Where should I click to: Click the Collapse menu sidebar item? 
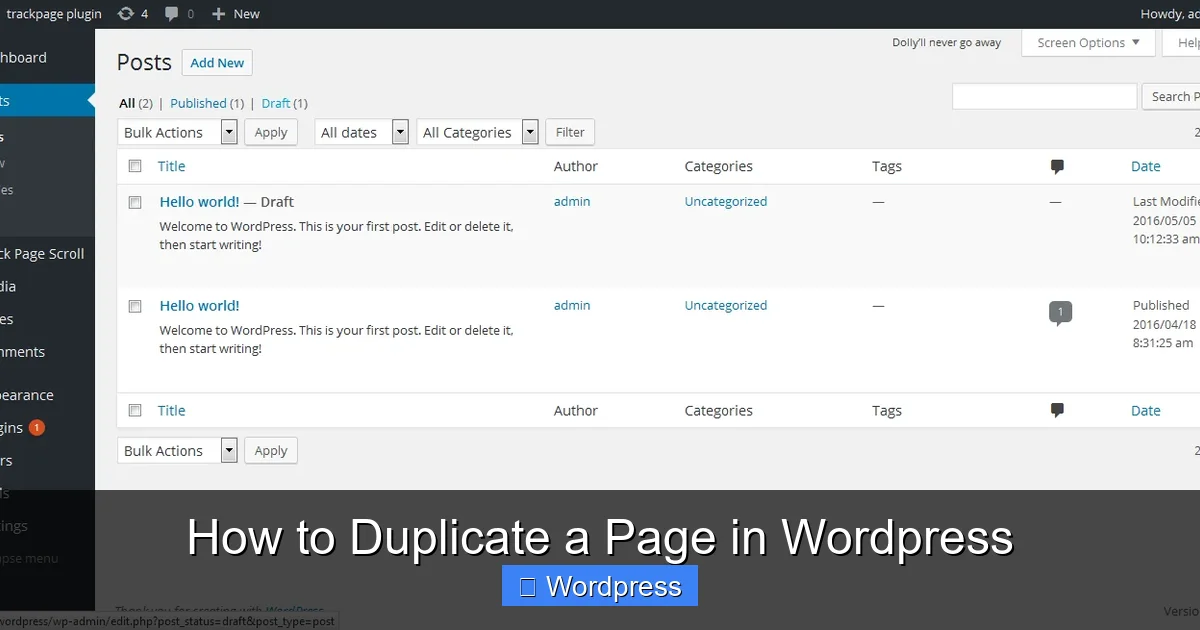[x=30, y=559]
